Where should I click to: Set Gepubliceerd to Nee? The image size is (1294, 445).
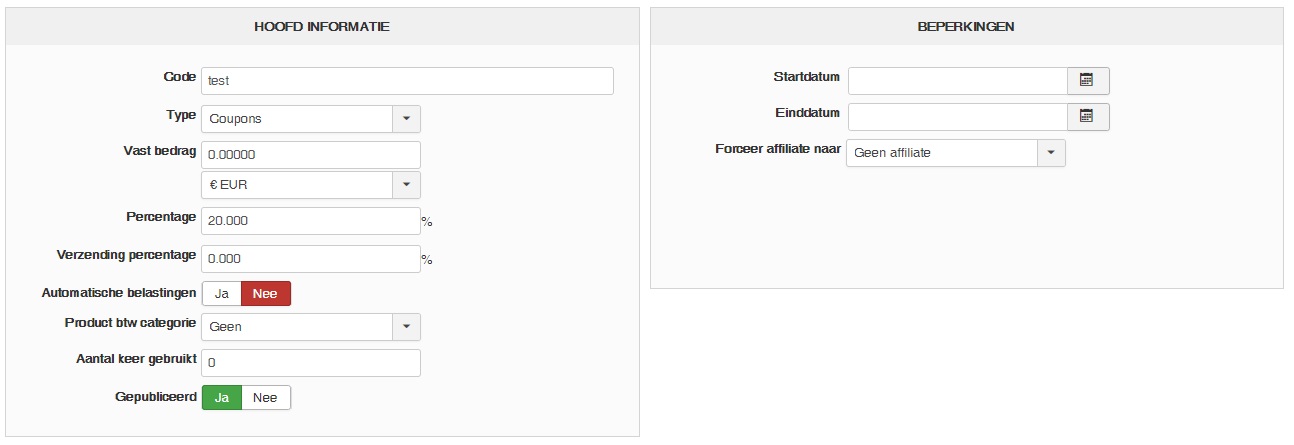[266, 398]
